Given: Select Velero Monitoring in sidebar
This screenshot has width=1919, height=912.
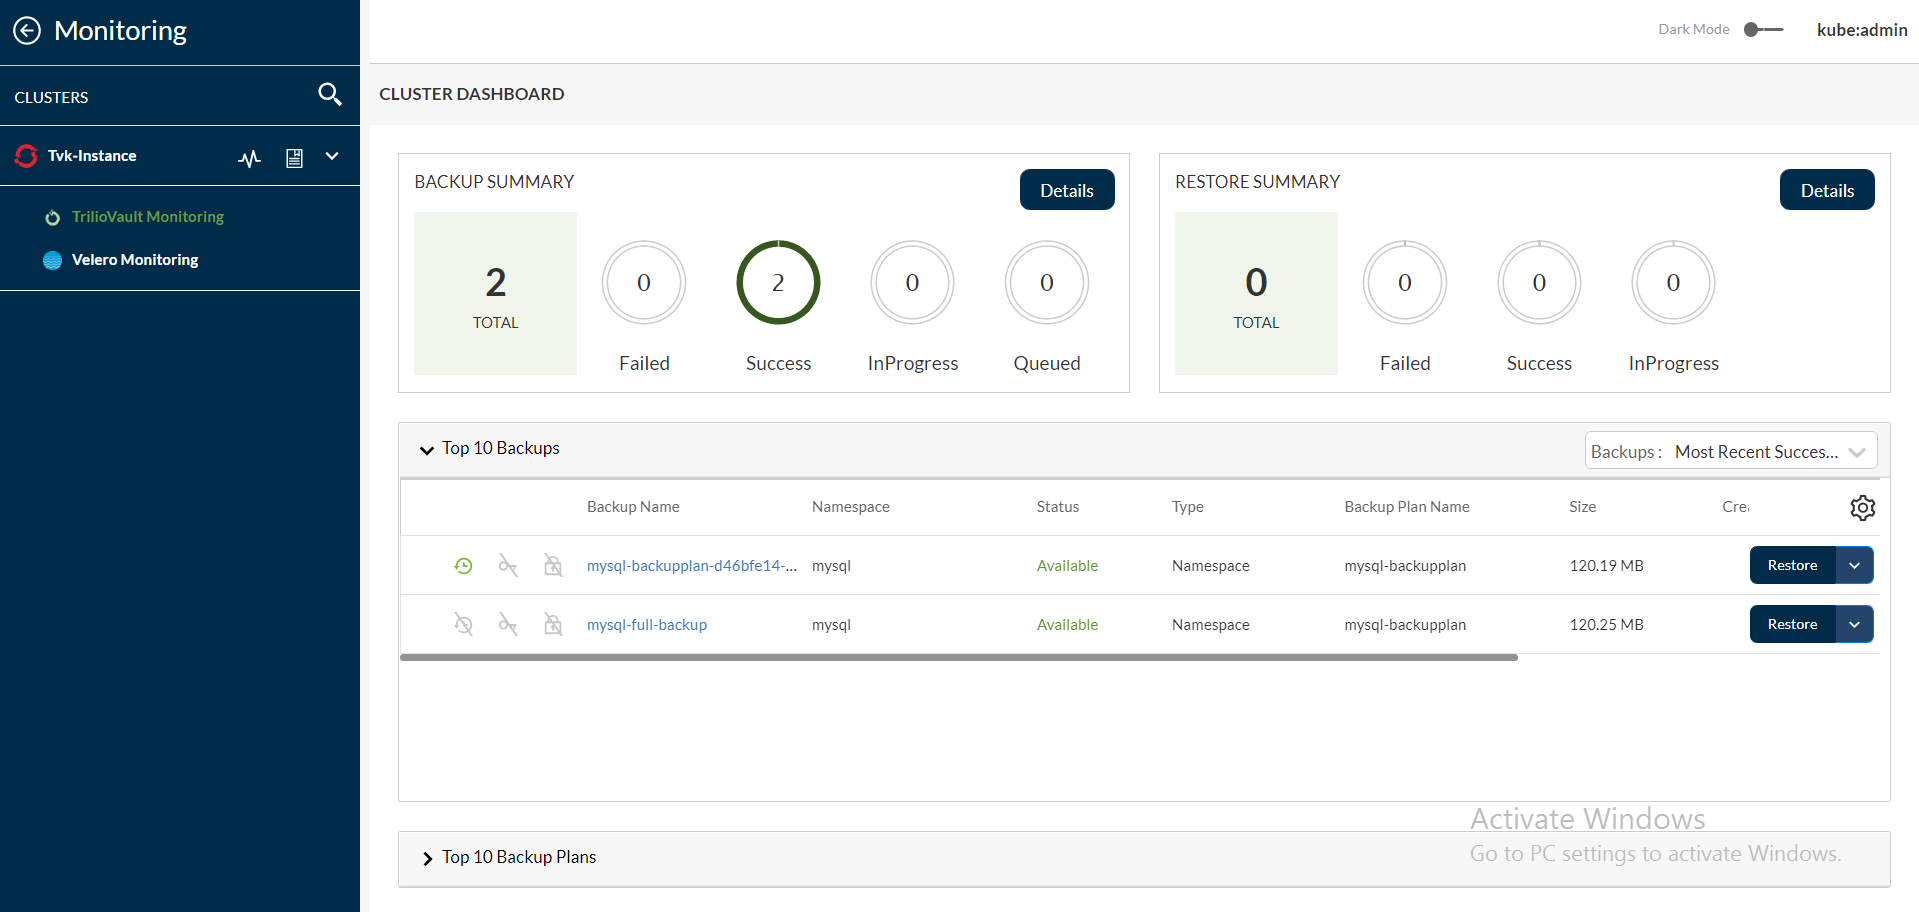Looking at the screenshot, I should [134, 260].
